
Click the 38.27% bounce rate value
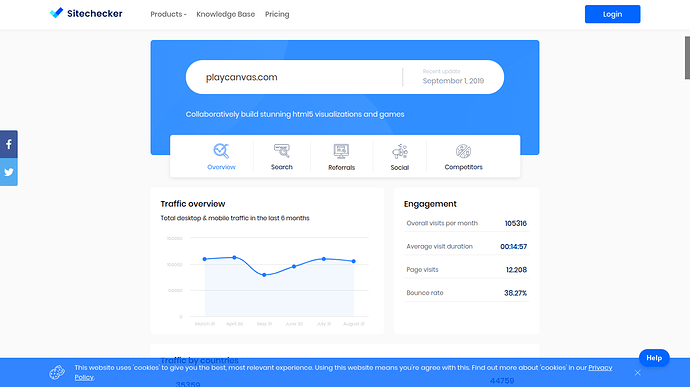tap(515, 293)
